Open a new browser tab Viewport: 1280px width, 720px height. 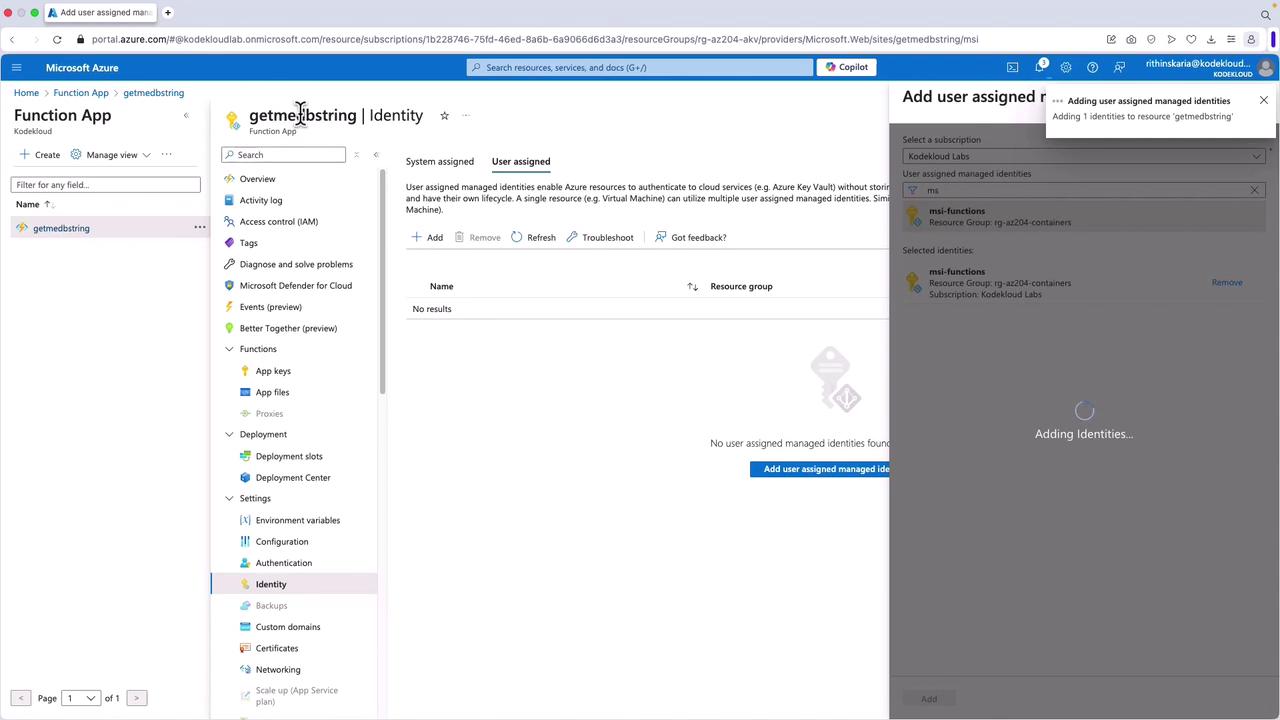coord(168,13)
